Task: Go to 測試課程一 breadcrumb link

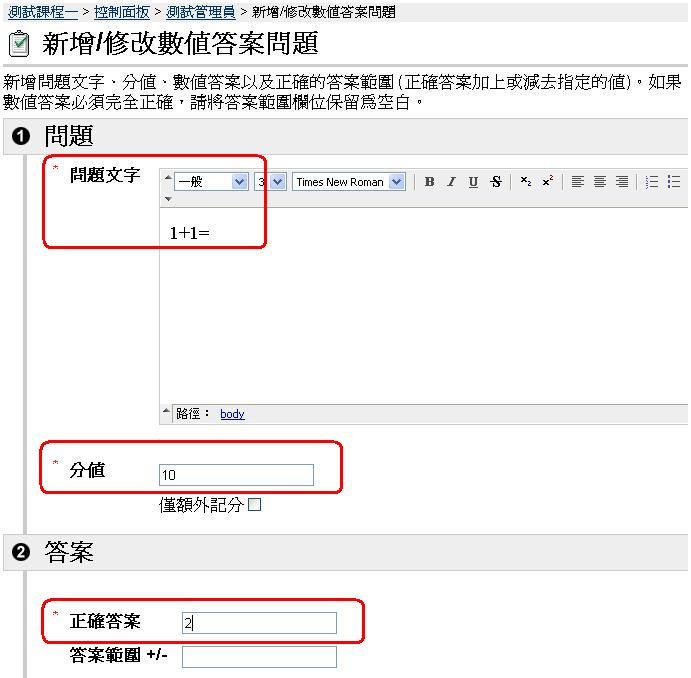Action: pyautogui.click(x=43, y=12)
